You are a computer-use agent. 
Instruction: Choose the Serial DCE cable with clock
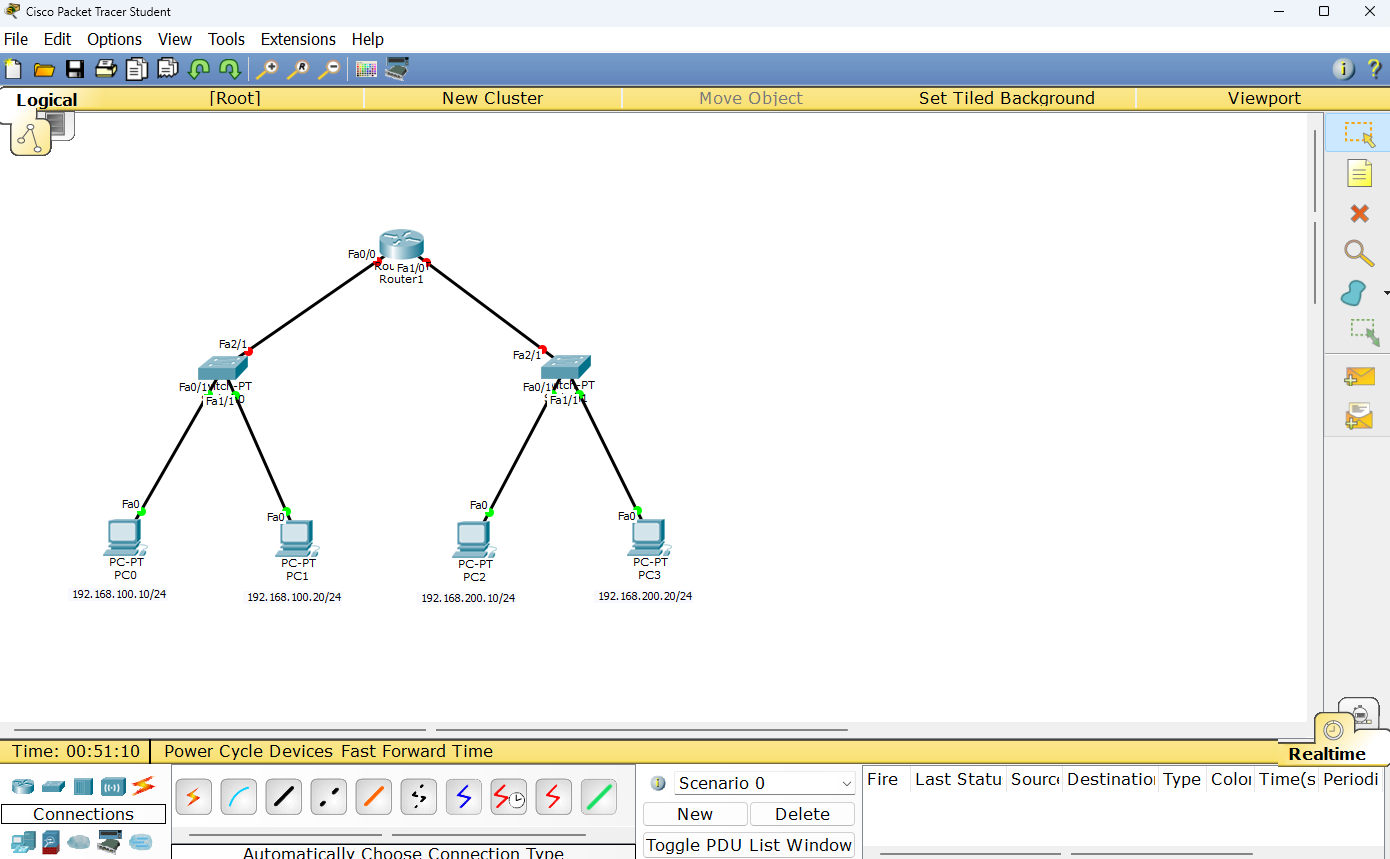pyautogui.click(x=509, y=797)
